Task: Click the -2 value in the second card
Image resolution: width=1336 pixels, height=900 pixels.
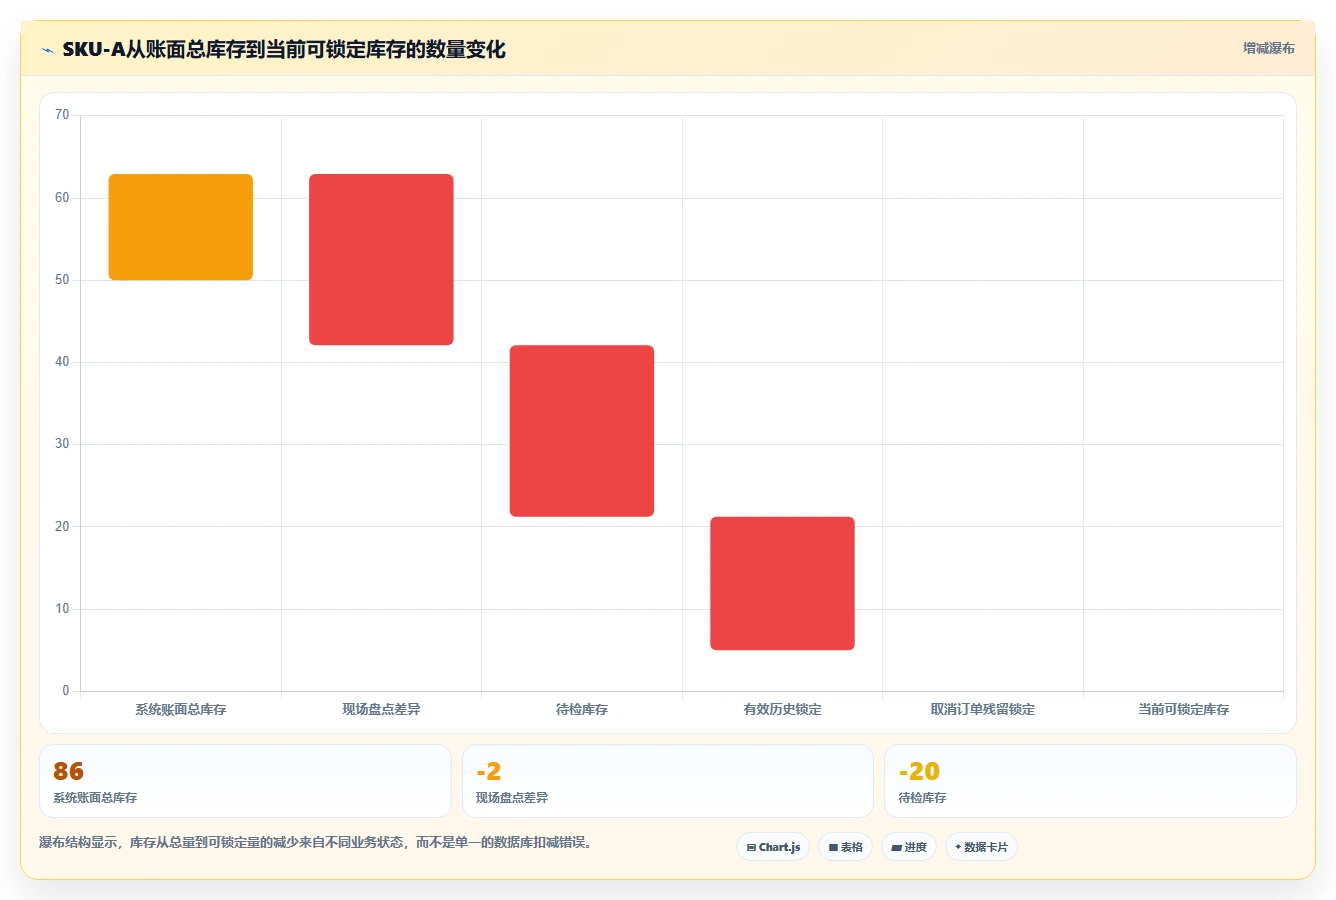Action: pyautogui.click(x=488, y=771)
